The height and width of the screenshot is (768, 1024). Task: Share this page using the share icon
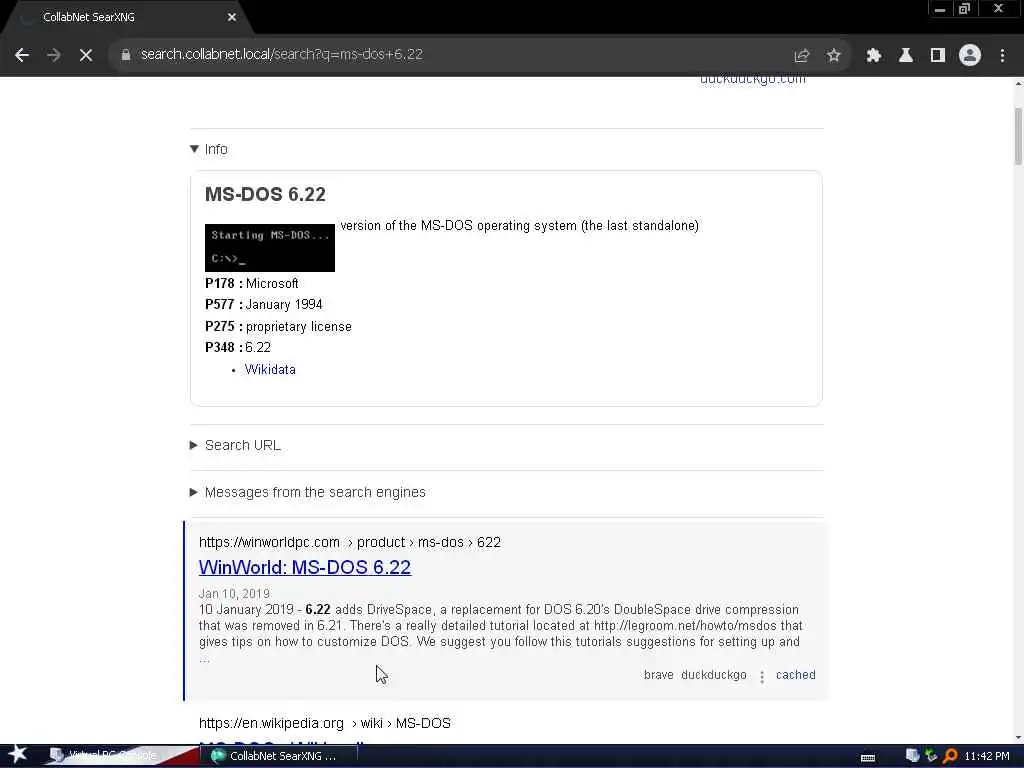[801, 55]
